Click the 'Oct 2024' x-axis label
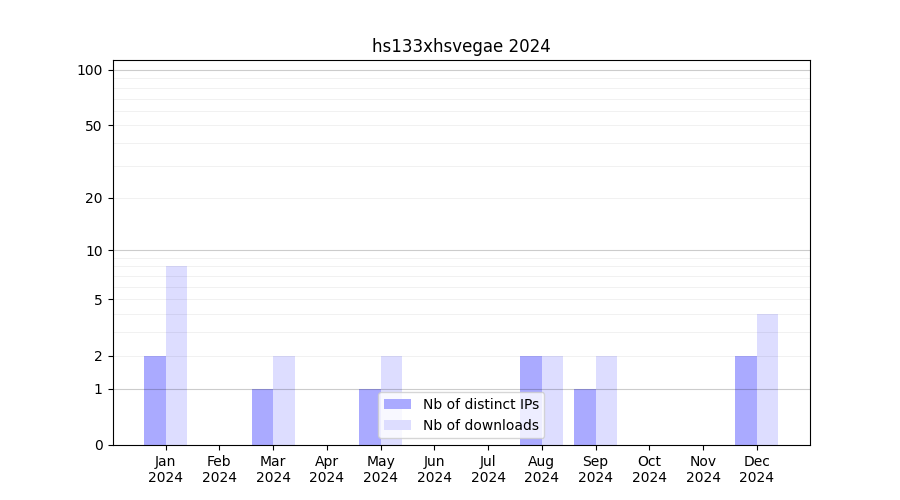Image resolution: width=900 pixels, height=500 pixels. [x=649, y=469]
